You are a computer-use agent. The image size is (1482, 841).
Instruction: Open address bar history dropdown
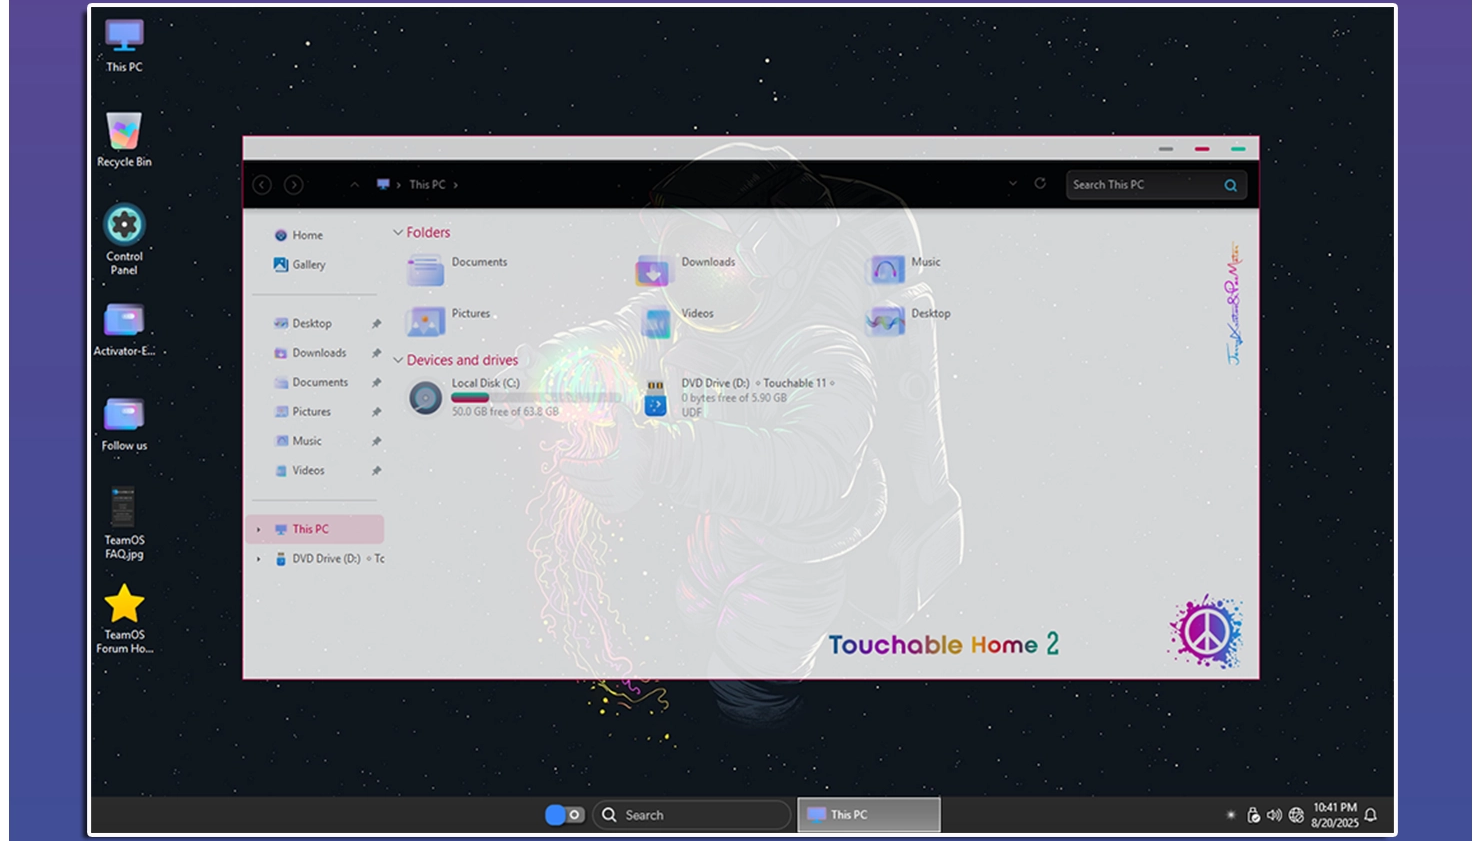pos(1012,184)
